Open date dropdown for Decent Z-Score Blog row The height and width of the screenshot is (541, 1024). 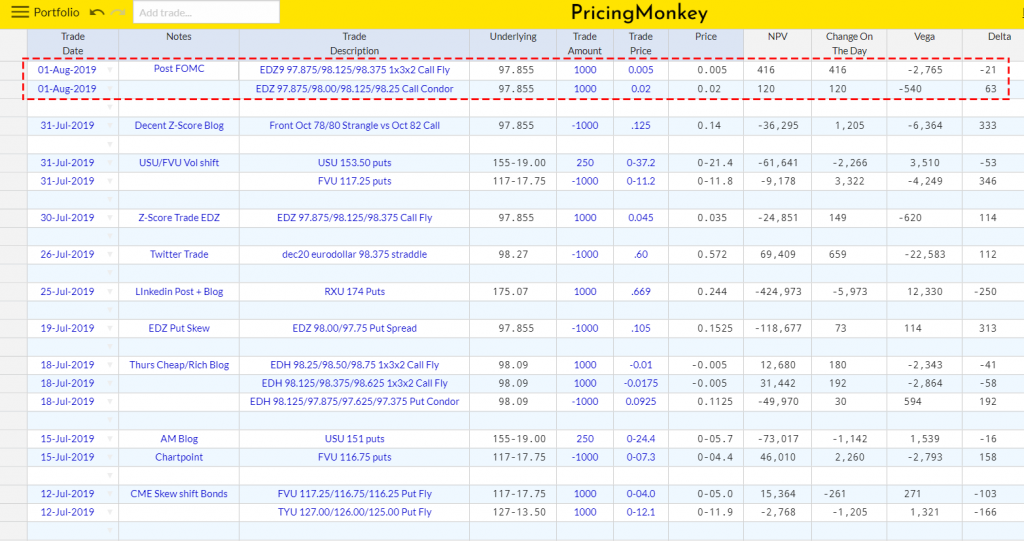coord(110,125)
